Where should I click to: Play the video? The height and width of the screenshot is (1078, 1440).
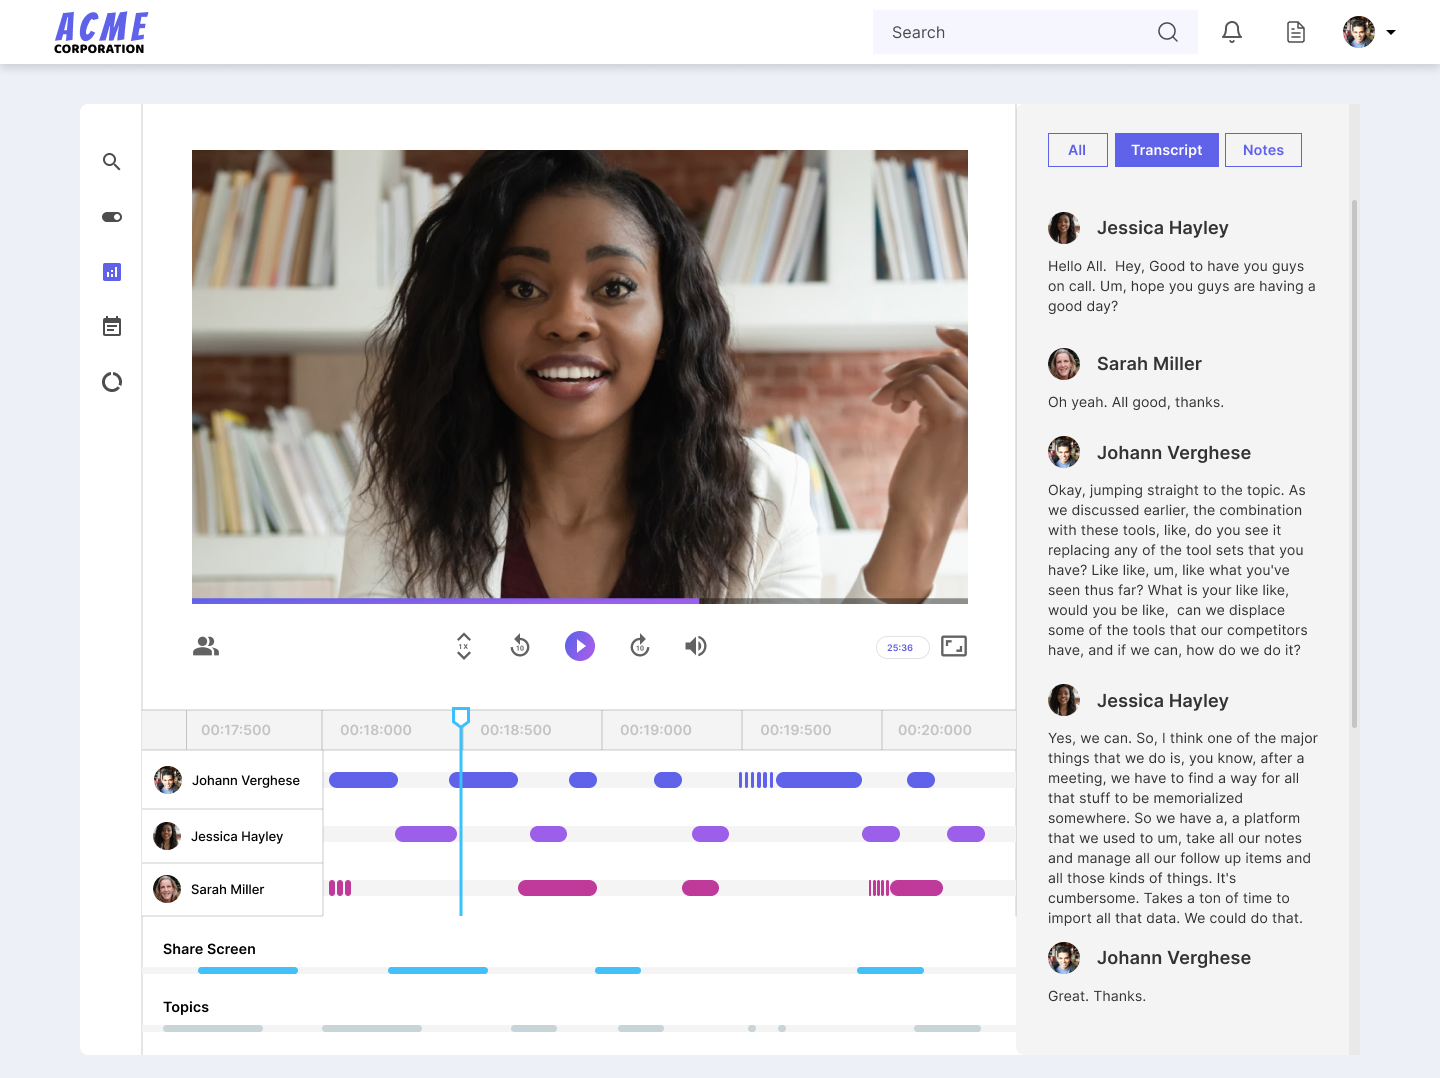point(580,646)
